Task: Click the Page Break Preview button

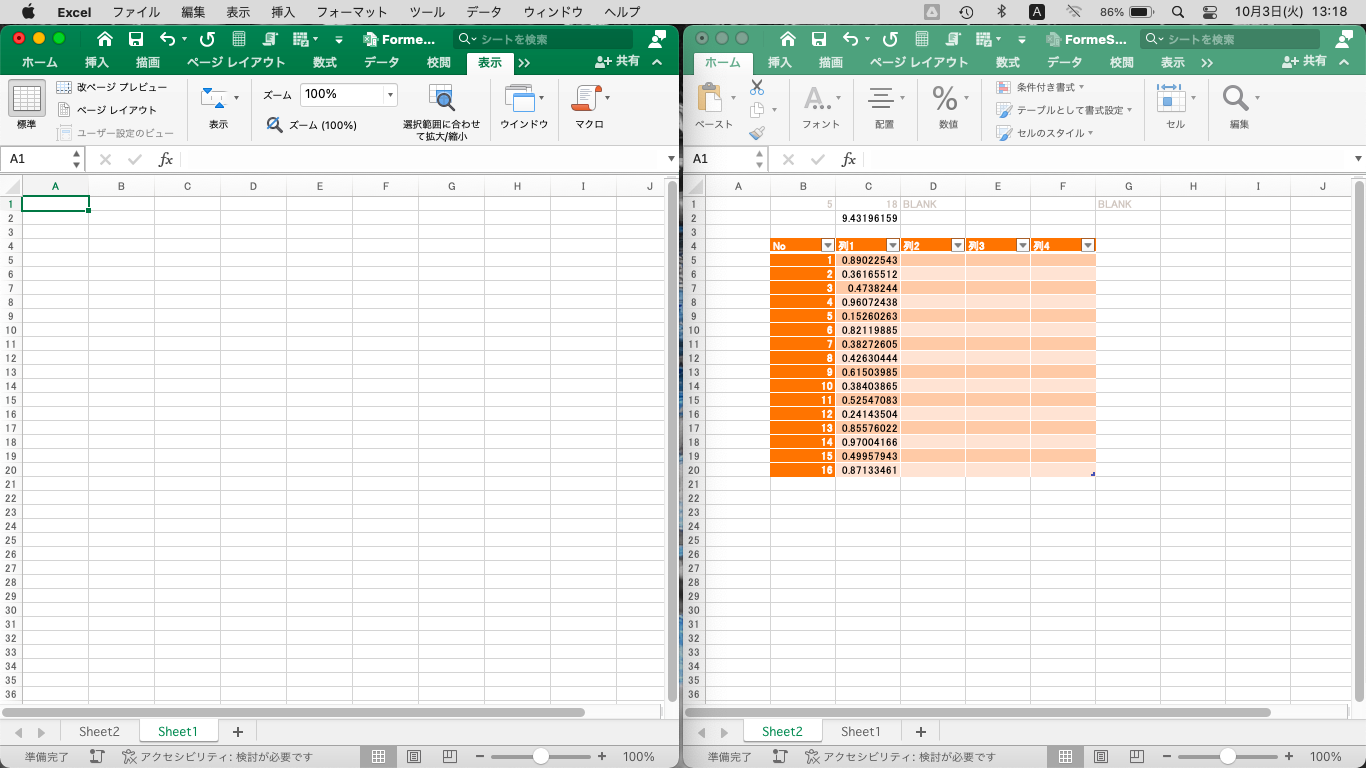Action: coord(111,87)
